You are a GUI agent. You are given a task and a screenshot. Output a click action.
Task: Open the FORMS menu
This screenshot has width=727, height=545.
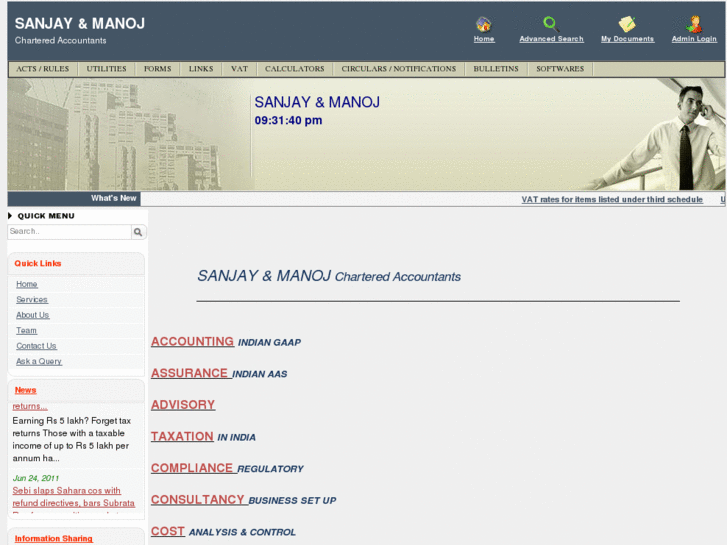tap(158, 69)
